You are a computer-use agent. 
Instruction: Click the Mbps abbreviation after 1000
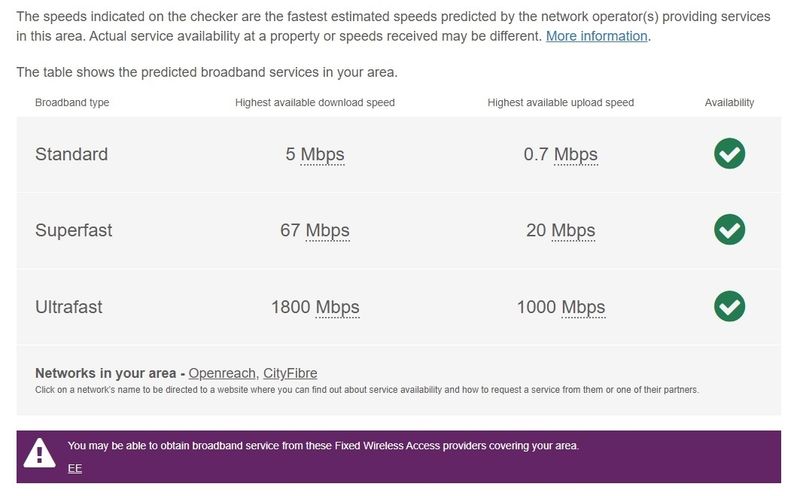tap(583, 307)
